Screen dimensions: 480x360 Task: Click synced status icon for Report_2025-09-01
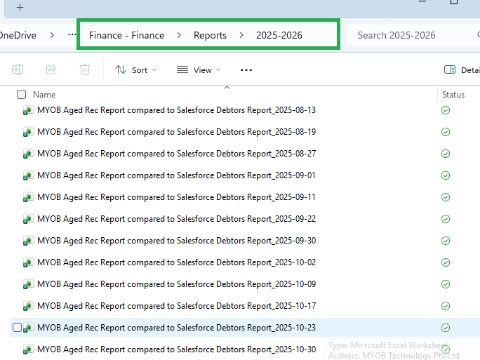pyautogui.click(x=446, y=175)
